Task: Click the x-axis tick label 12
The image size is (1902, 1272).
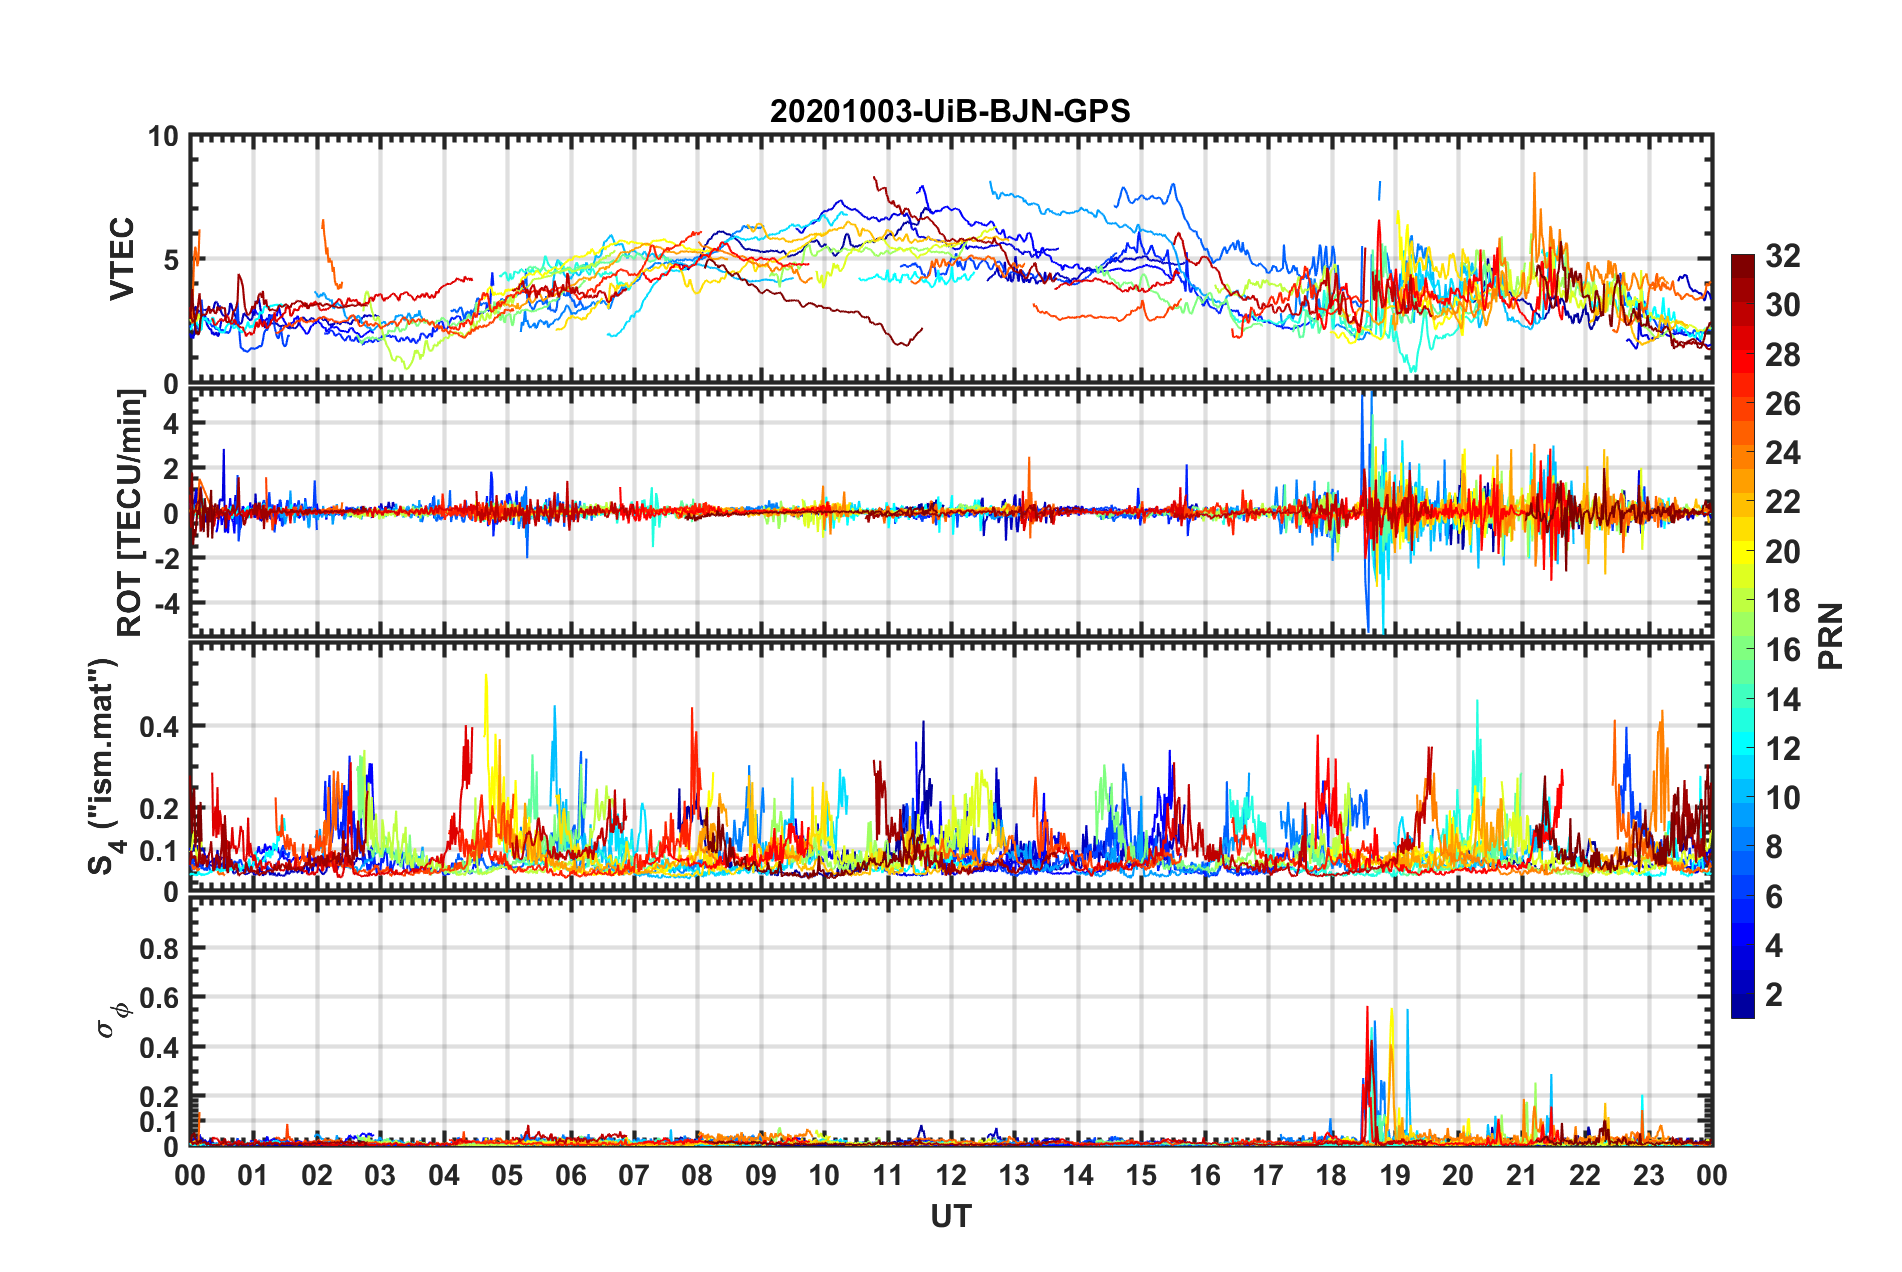Action: pyautogui.click(x=951, y=1175)
